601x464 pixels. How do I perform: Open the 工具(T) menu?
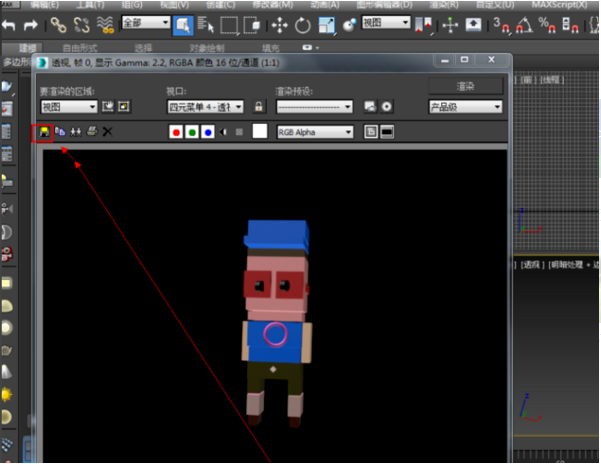pos(90,5)
